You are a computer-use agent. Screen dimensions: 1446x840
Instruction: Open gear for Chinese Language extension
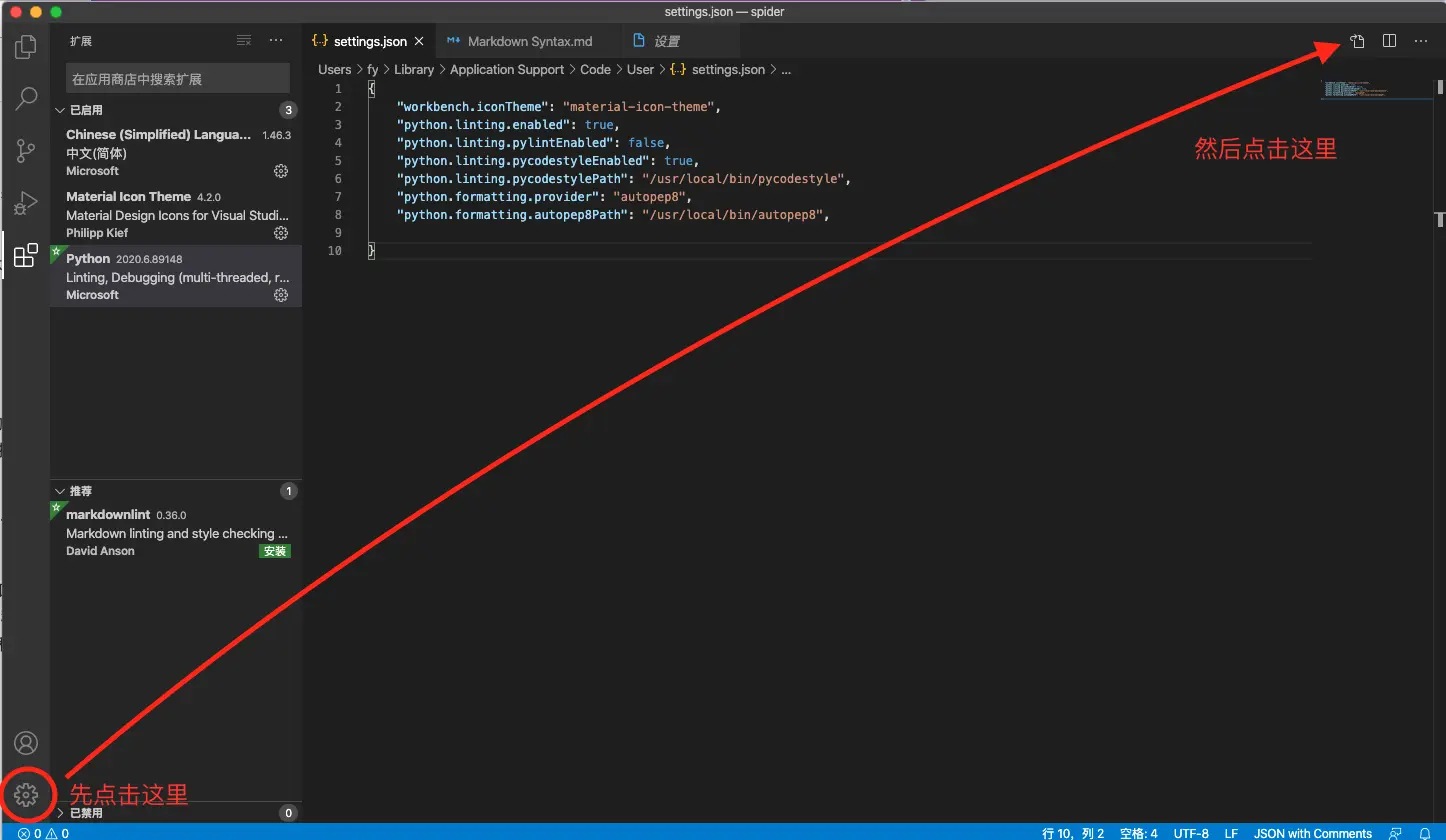pos(281,171)
